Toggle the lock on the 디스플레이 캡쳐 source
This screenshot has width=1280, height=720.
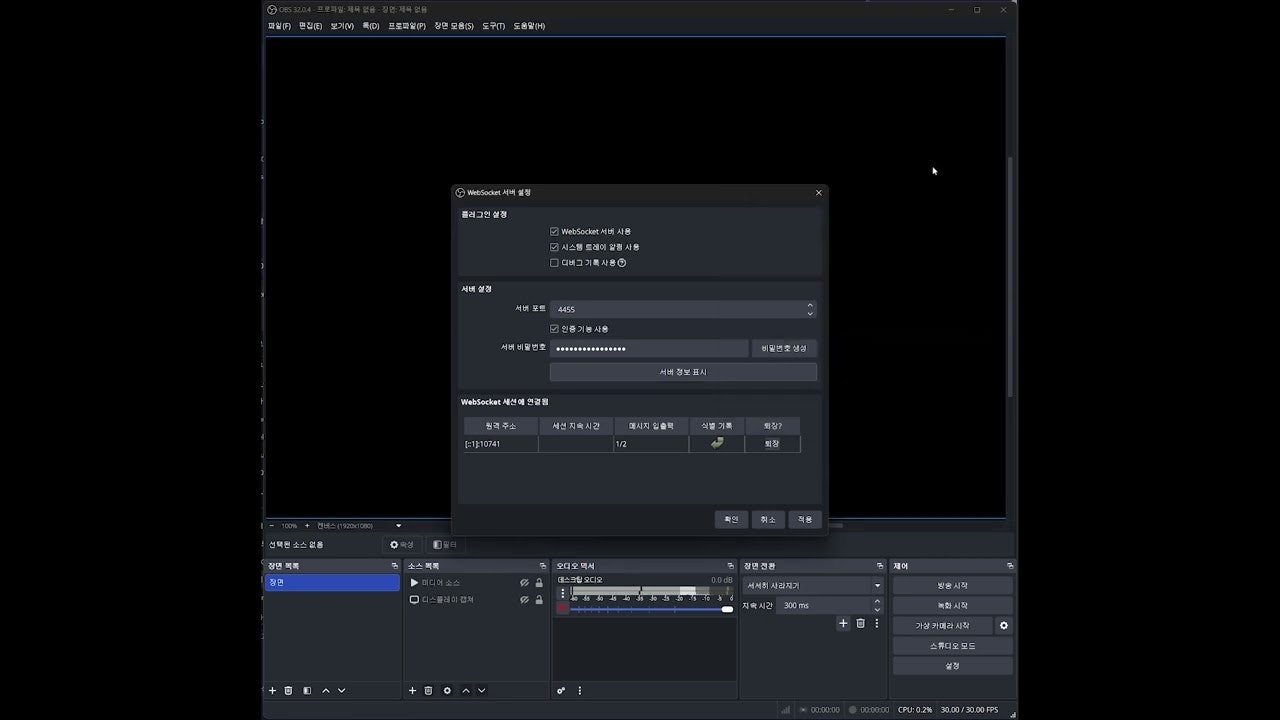click(539, 600)
